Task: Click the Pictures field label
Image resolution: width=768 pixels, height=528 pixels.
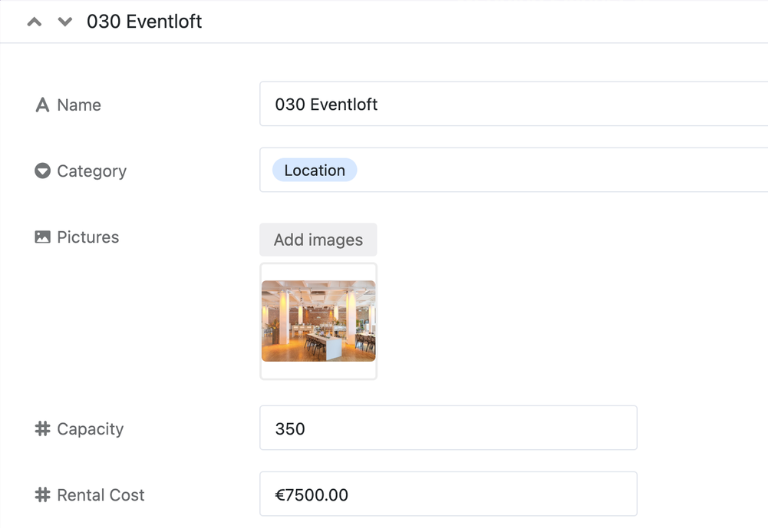Action: (x=88, y=237)
